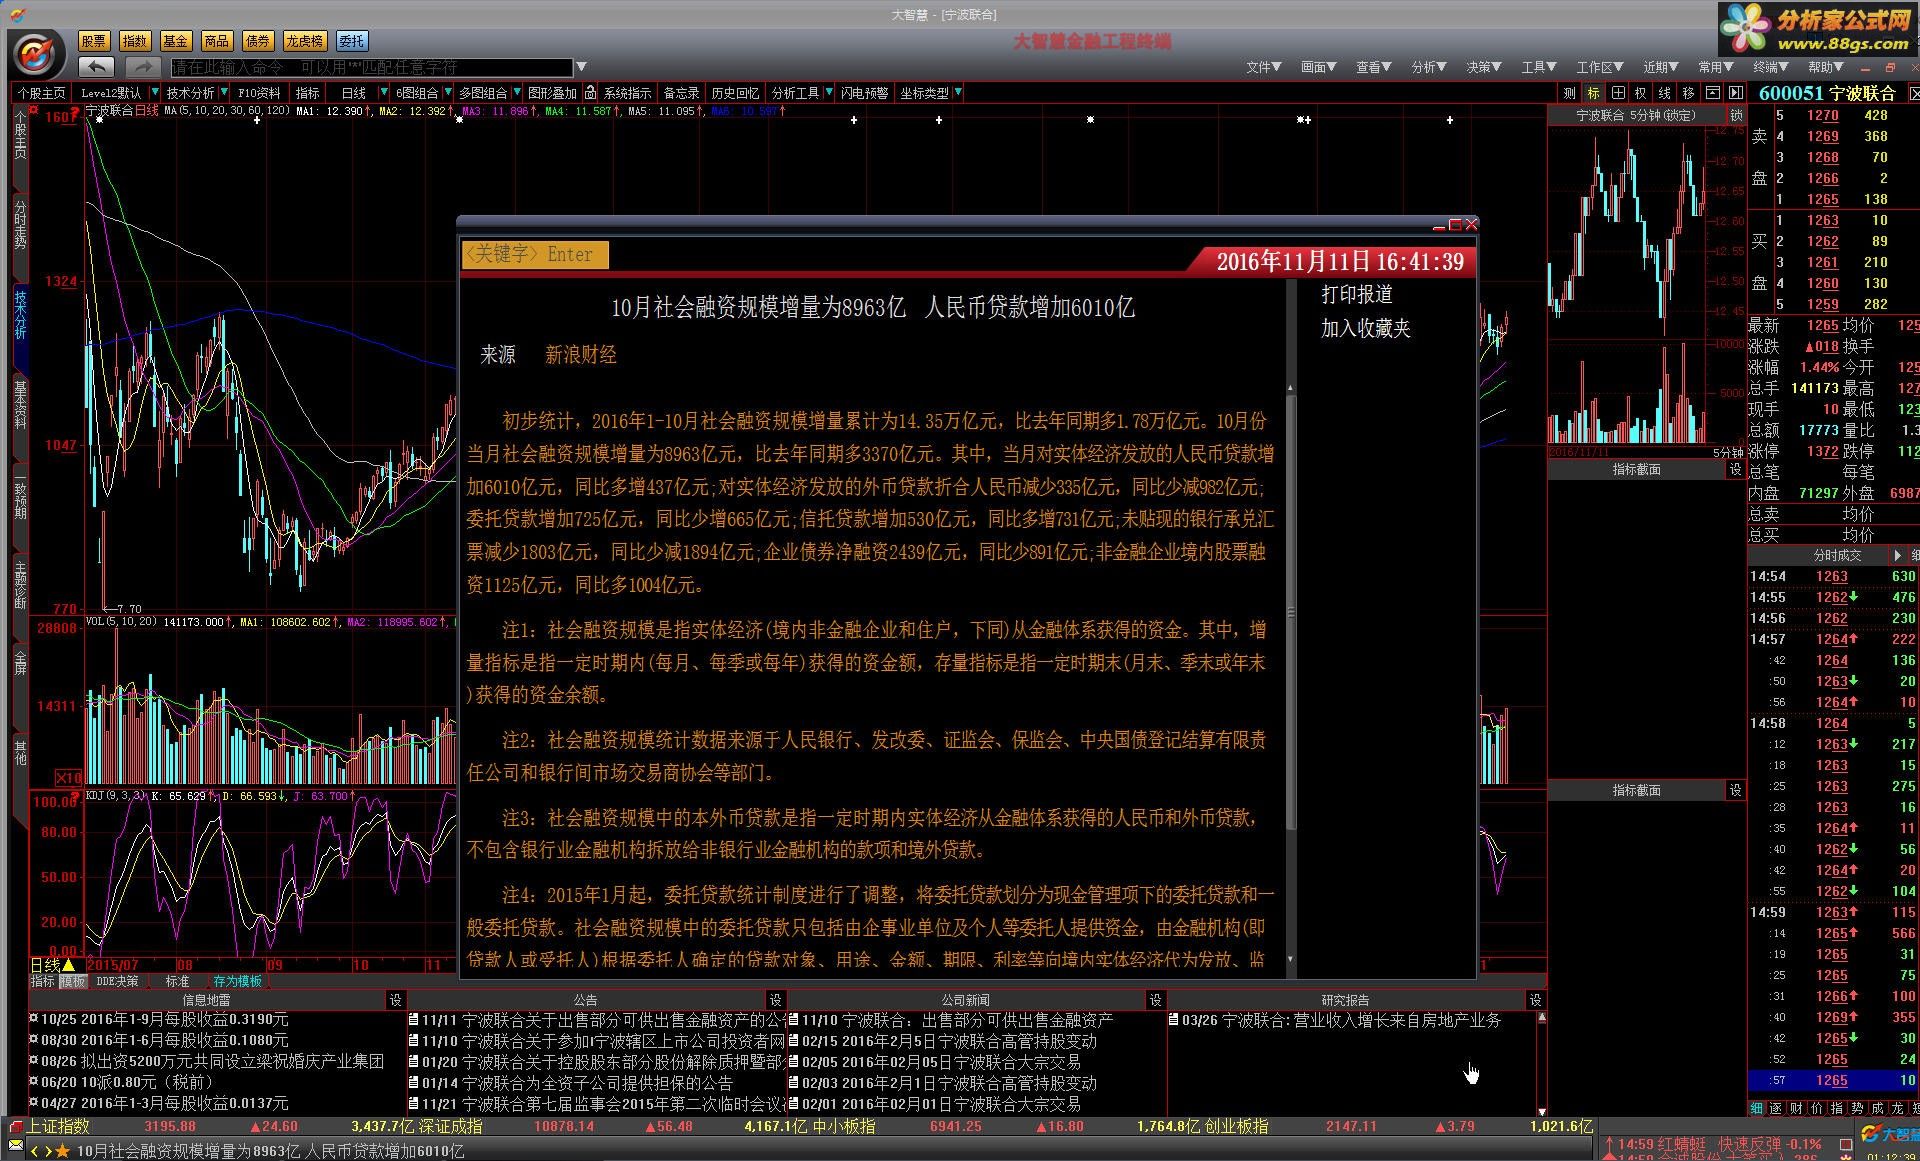Viewport: 1920px width, 1161px height.
Task: Click the panel collapse icon beside stock code
Action: (x=1735, y=93)
